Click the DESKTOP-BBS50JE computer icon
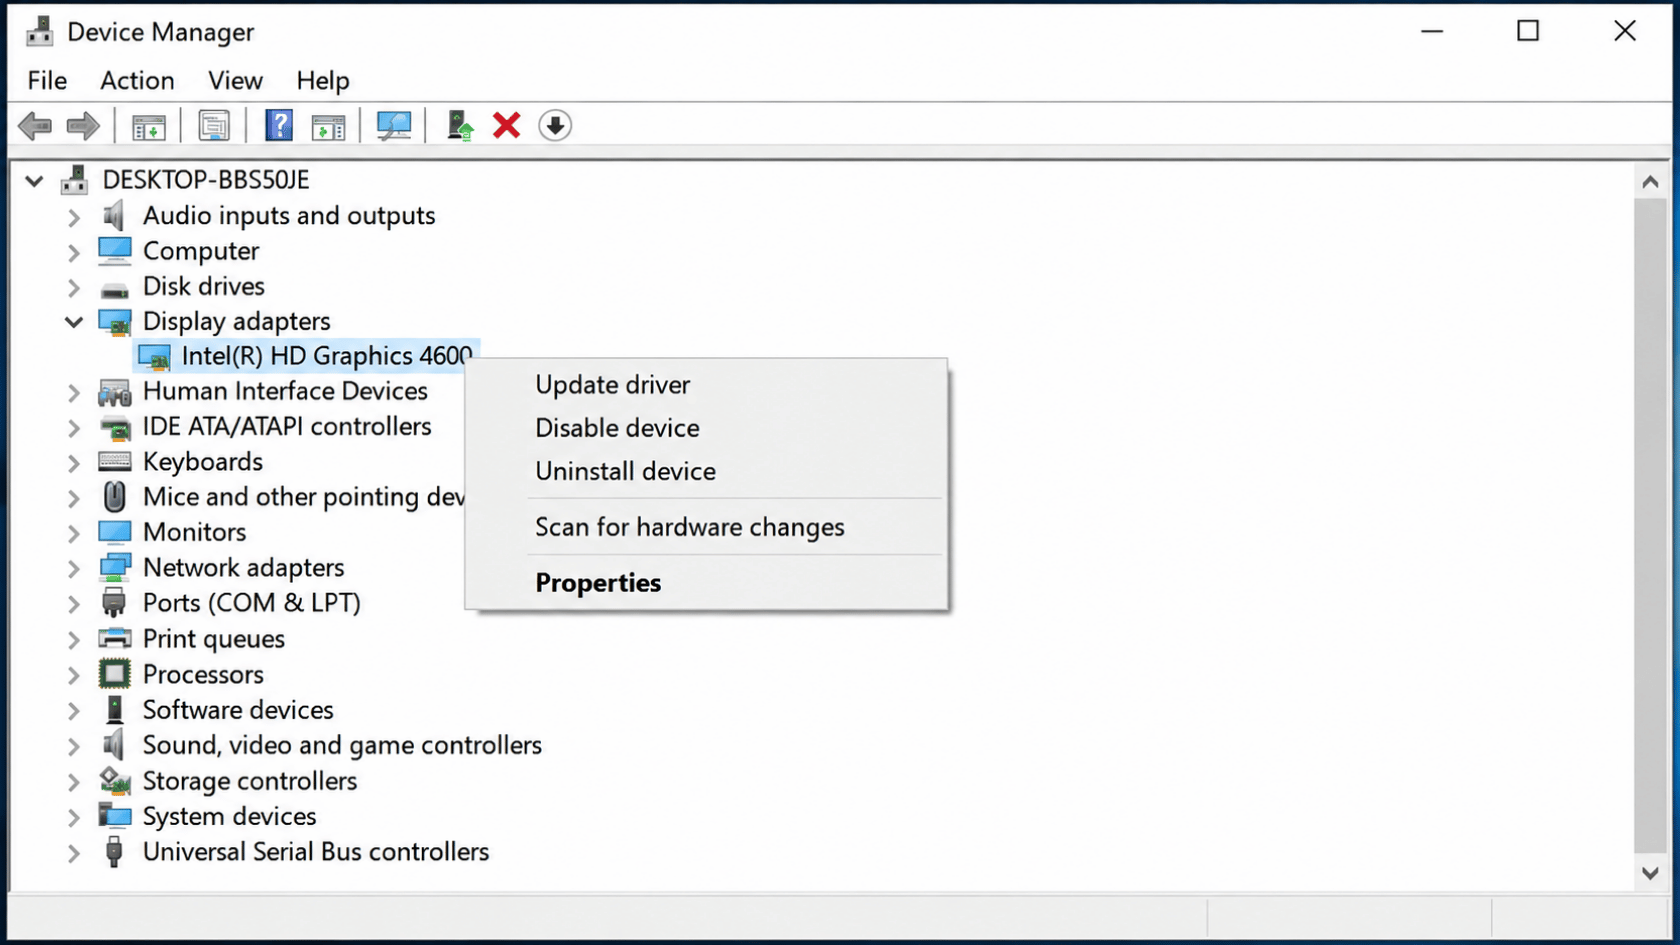Image resolution: width=1680 pixels, height=945 pixels. coord(75,180)
